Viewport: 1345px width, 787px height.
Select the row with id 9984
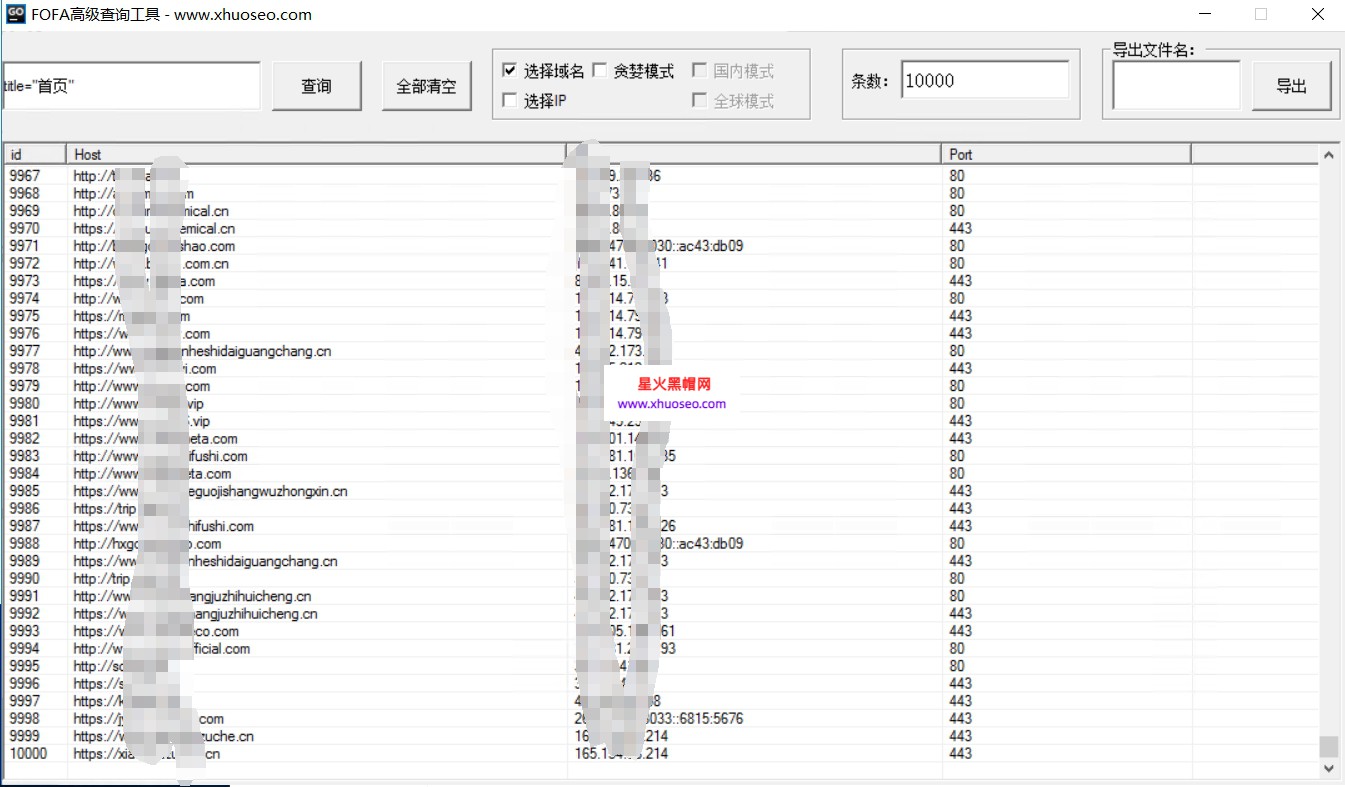coord(660,474)
